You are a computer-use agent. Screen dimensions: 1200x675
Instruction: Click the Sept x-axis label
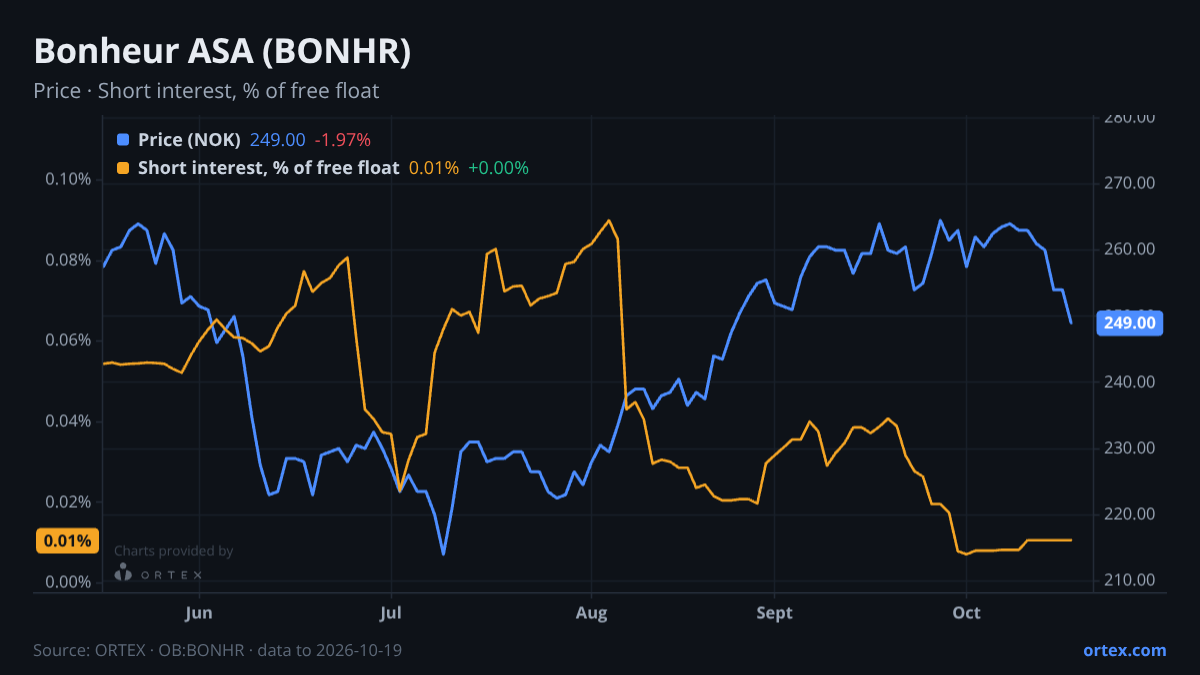(x=773, y=612)
